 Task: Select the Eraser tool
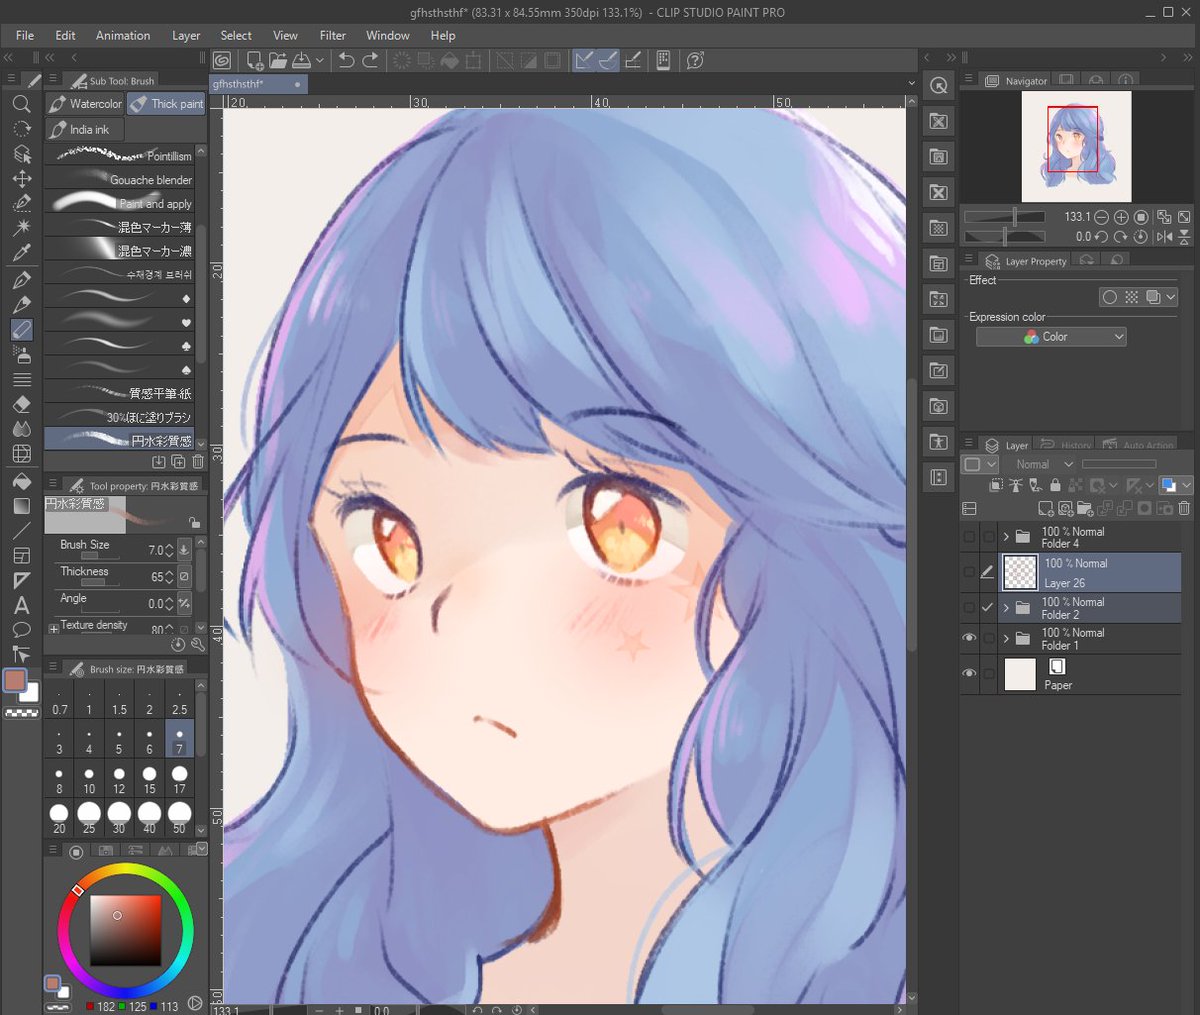pos(21,404)
